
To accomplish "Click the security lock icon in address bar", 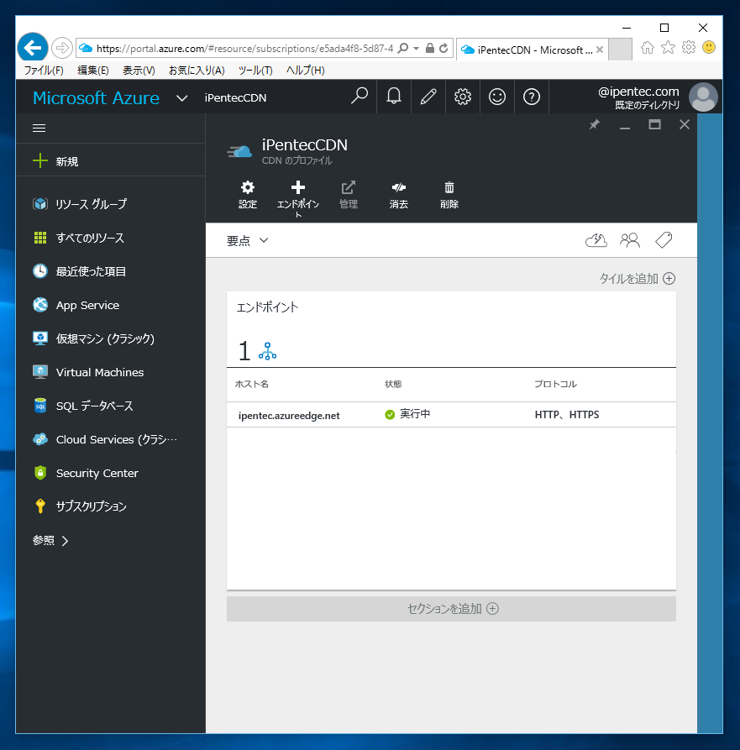I will click(430, 48).
